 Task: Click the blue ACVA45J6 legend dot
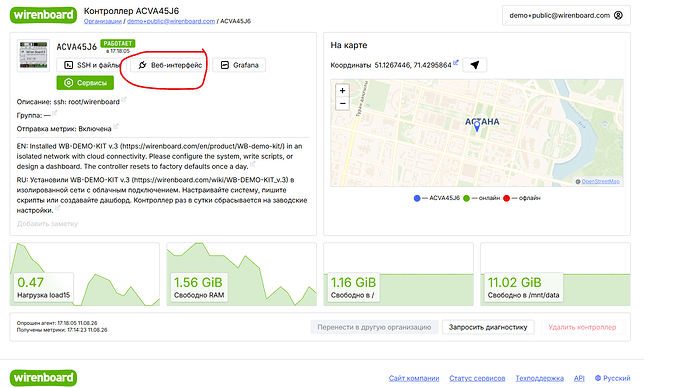pyautogui.click(x=417, y=198)
